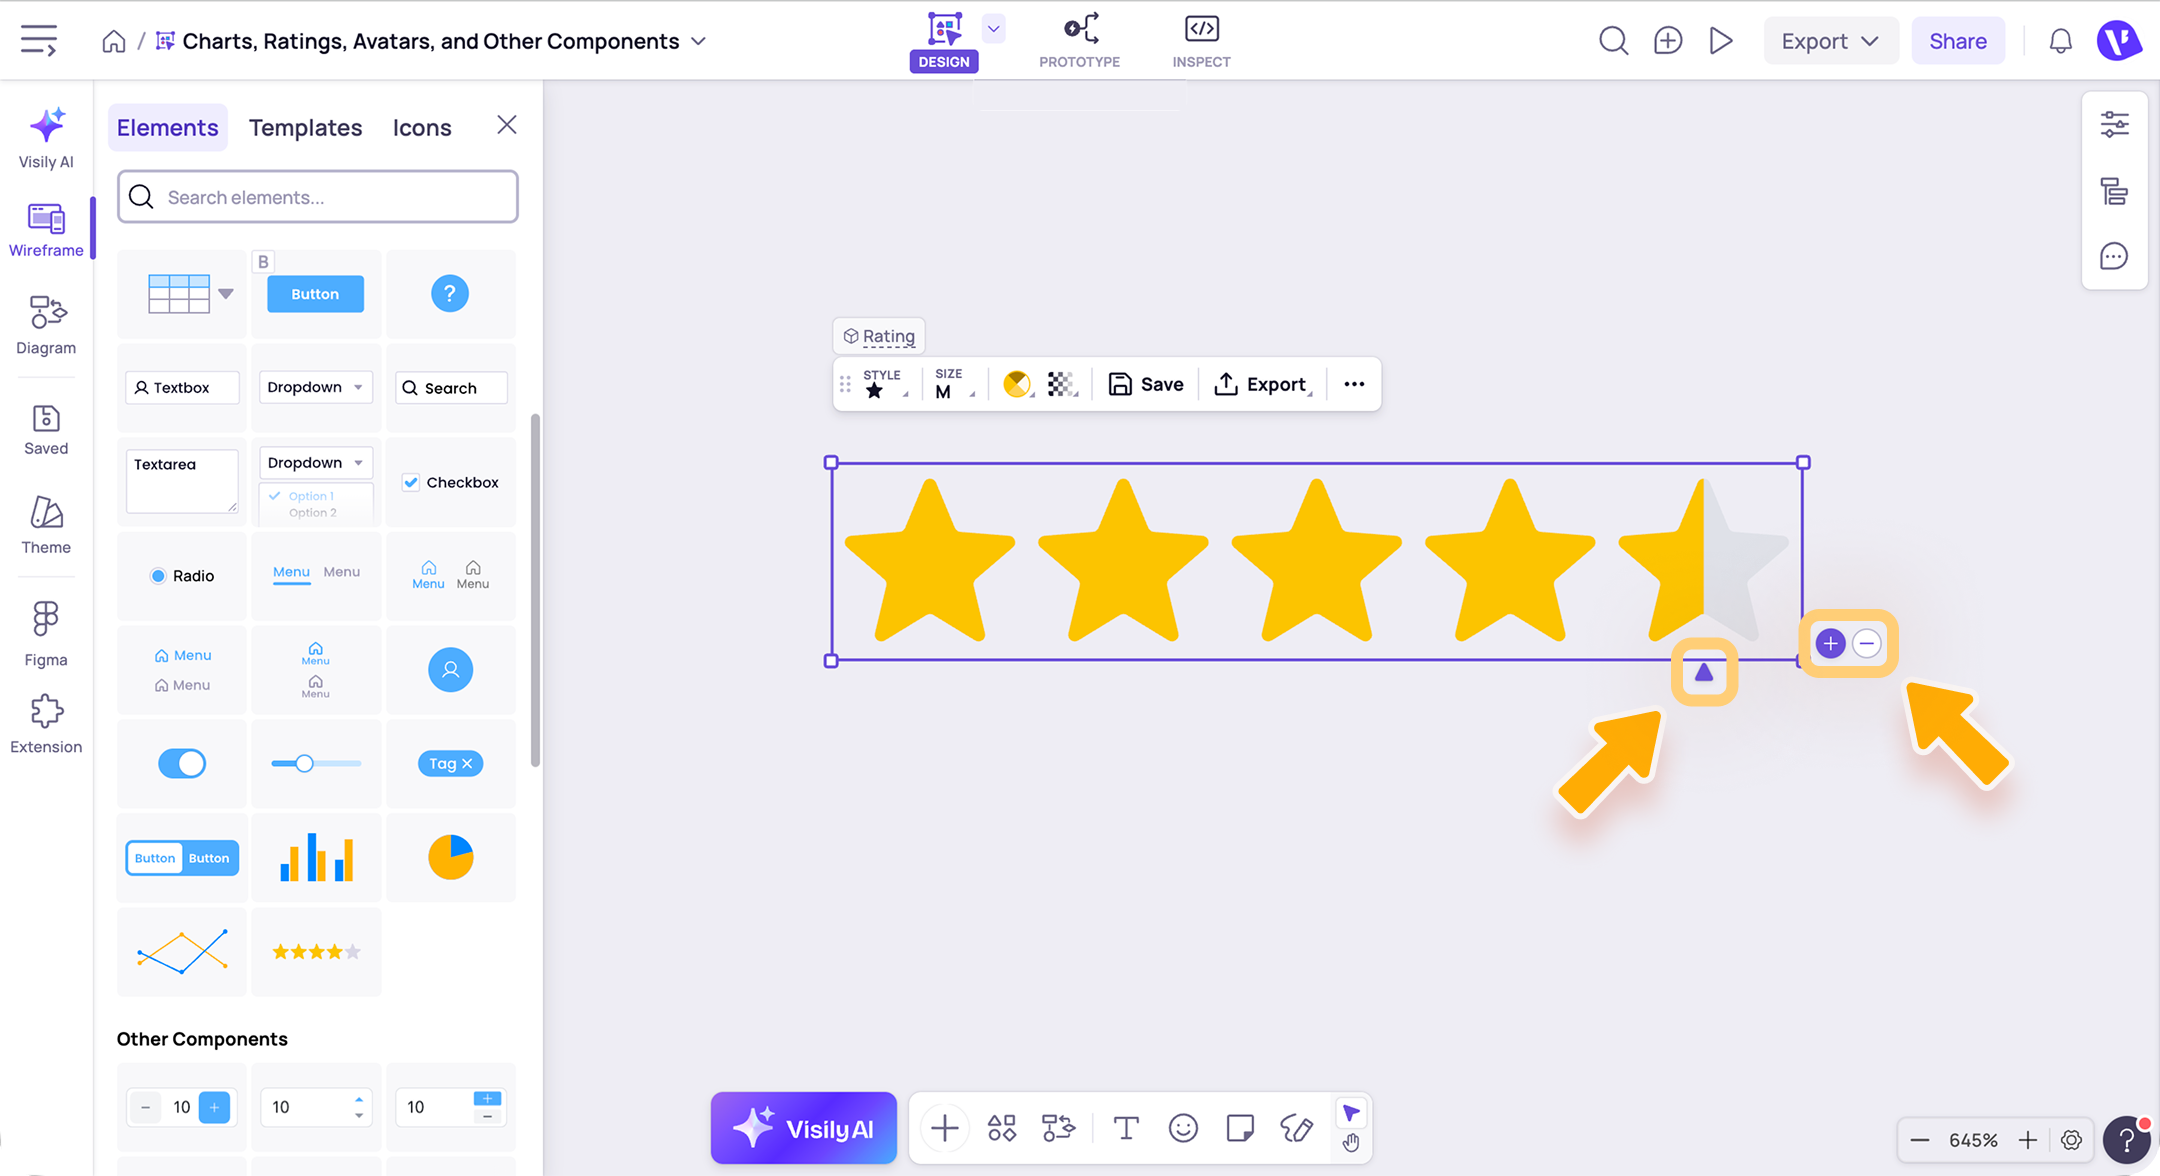2160x1176 pixels.
Task: Select the hand pan tool
Action: click(x=1351, y=1142)
